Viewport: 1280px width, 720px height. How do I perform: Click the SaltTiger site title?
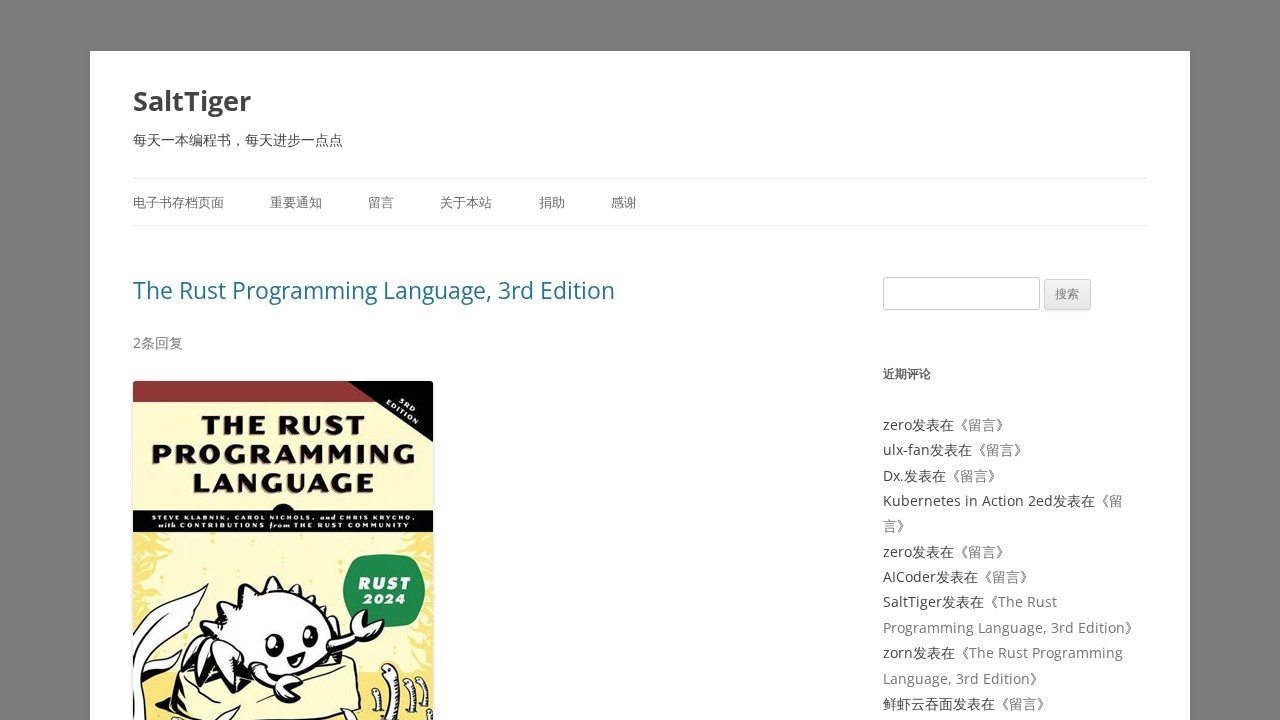[x=192, y=101]
